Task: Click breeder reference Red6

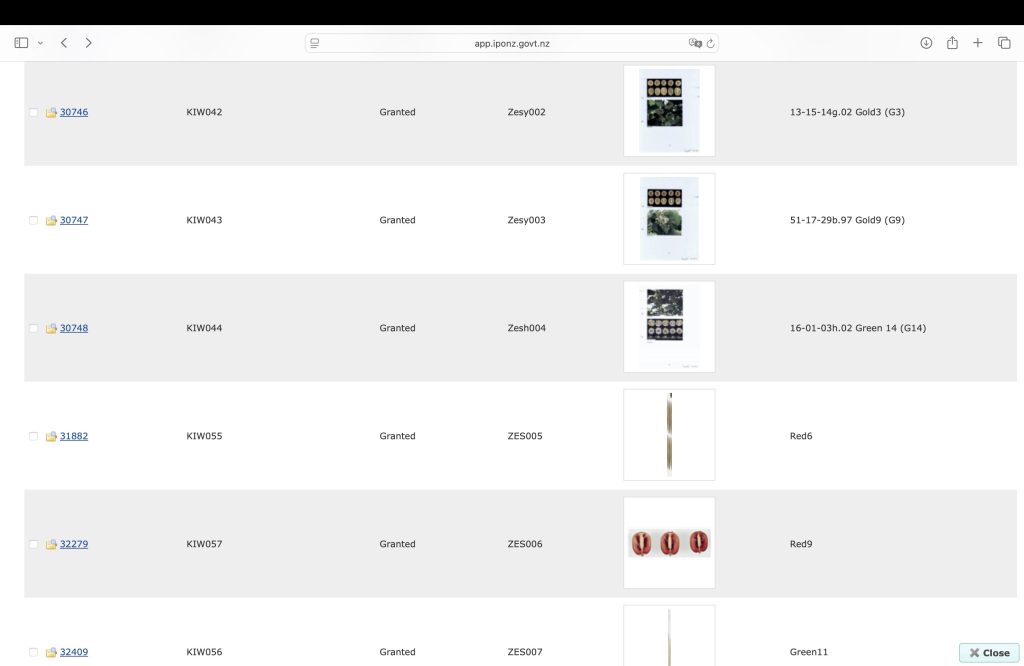Action: (801, 436)
